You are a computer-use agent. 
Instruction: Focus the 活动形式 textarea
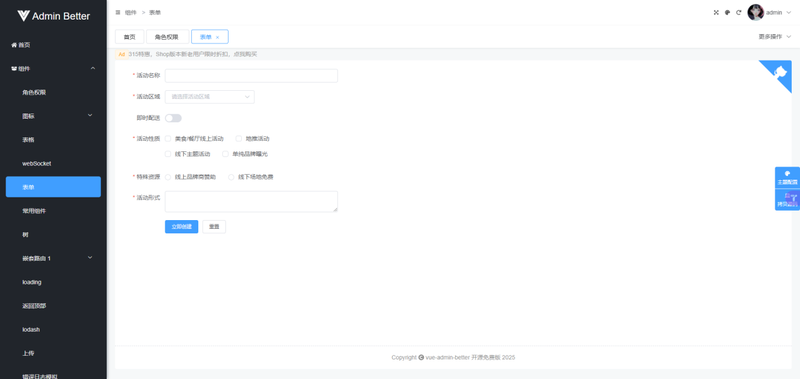[x=251, y=201]
